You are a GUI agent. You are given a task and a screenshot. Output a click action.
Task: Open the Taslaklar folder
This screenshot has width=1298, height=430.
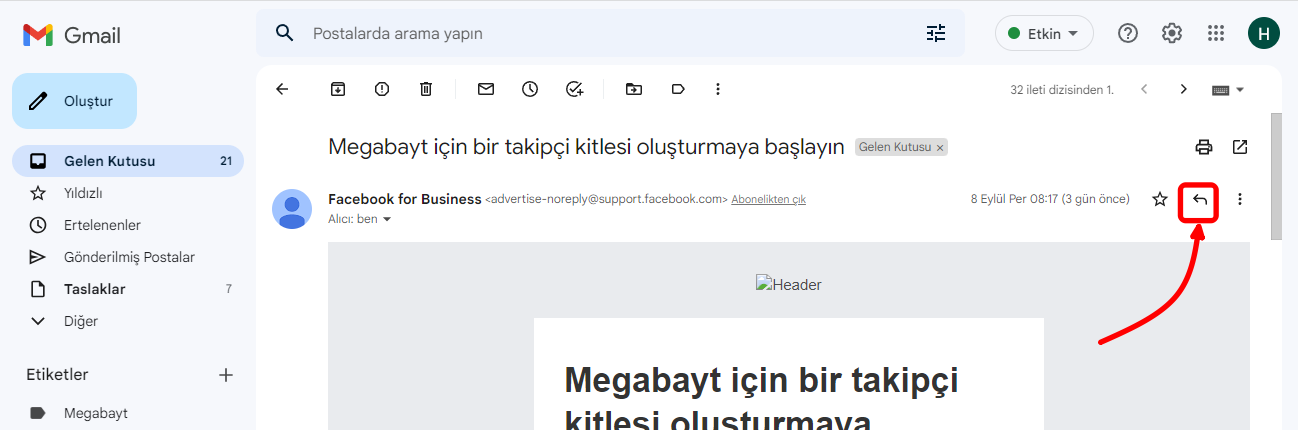coord(128,289)
